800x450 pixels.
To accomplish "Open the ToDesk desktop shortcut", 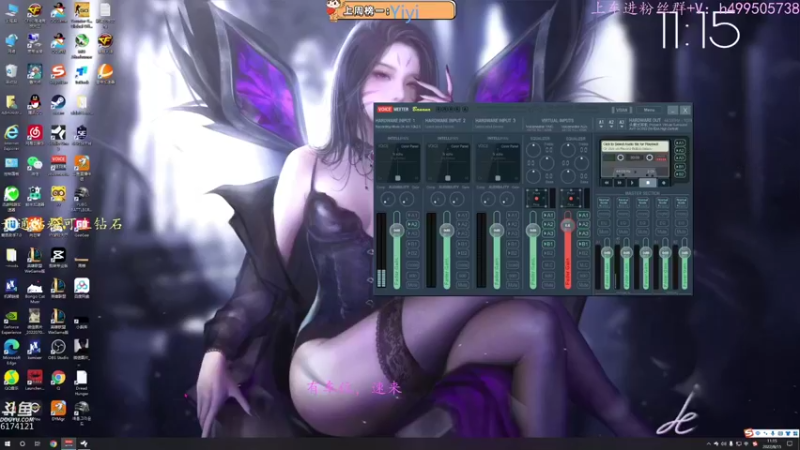I will [82, 73].
